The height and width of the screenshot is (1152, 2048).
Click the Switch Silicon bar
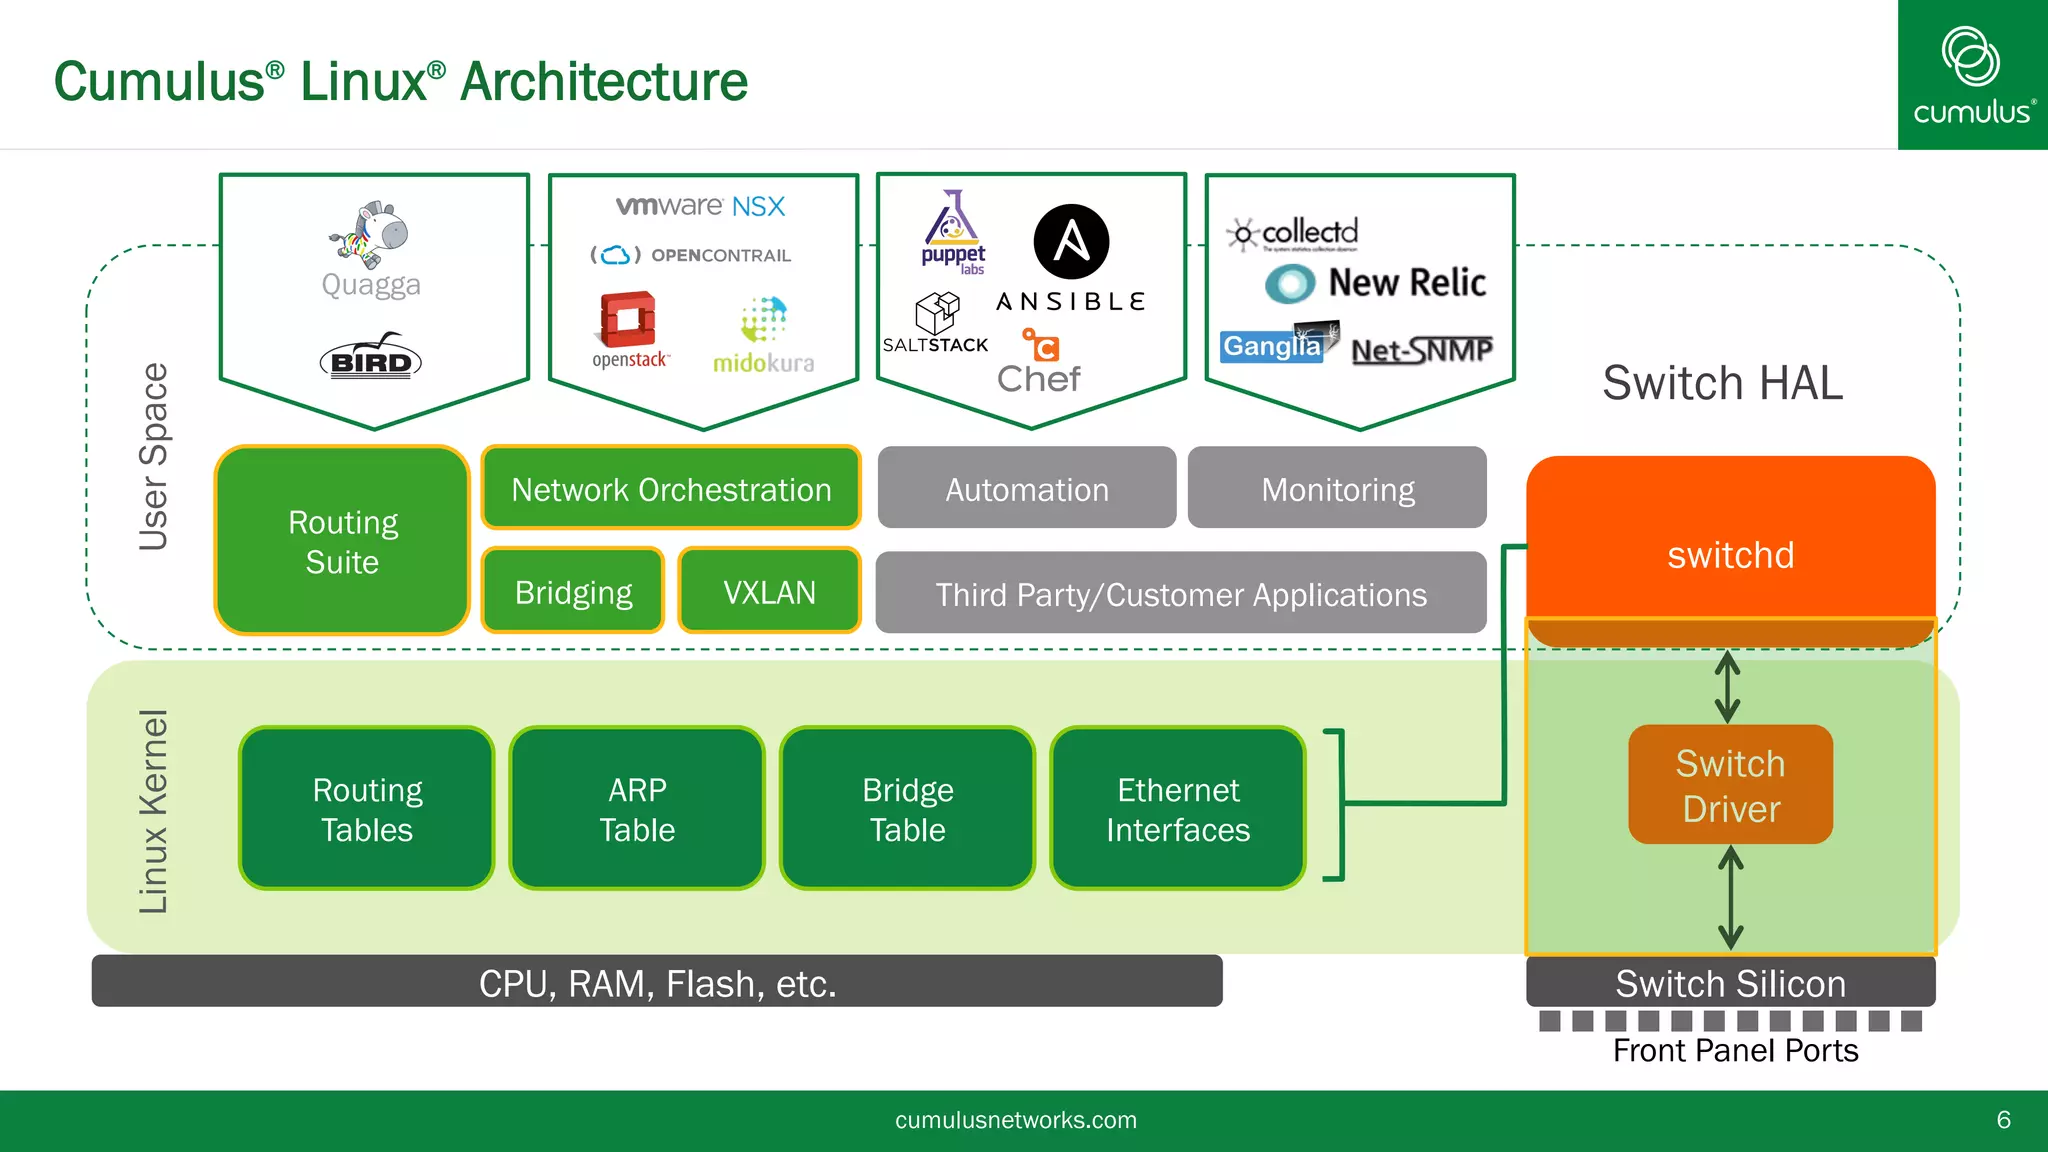coord(1730,983)
